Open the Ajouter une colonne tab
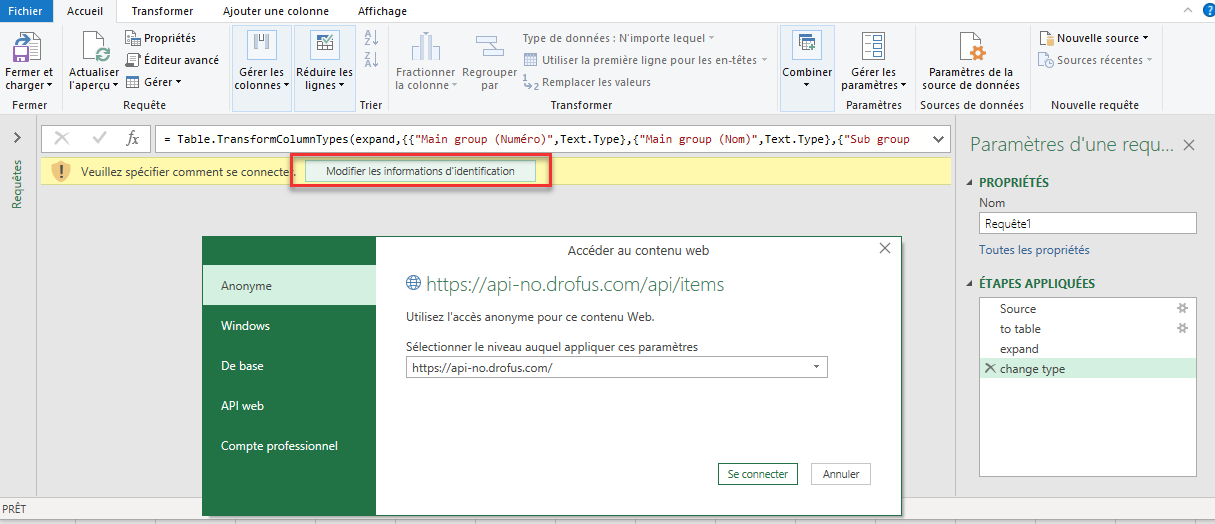This screenshot has width=1215, height=524. click(275, 11)
